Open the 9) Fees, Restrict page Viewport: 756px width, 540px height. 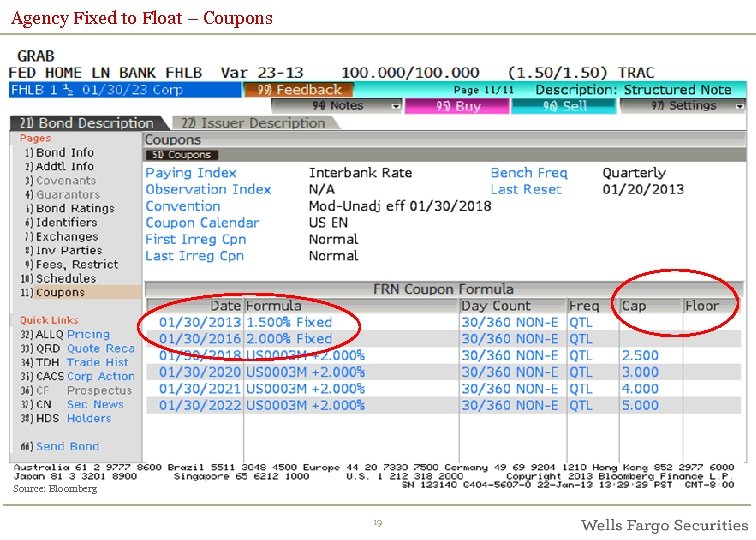click(x=71, y=264)
